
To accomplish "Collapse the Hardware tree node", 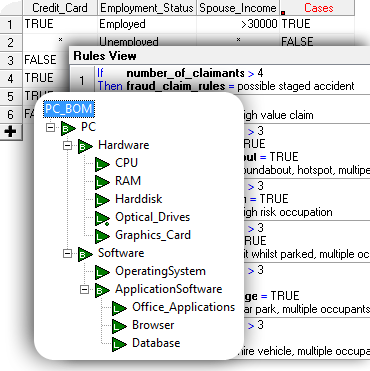I will point(67,145).
